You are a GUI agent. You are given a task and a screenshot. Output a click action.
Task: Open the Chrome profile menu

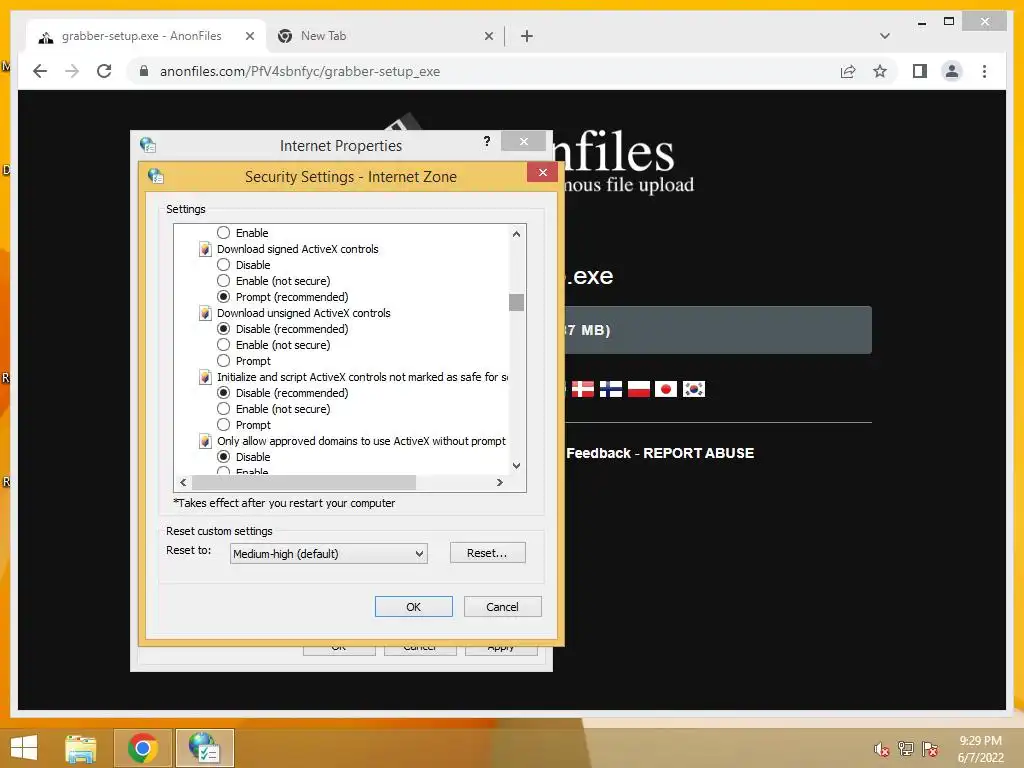point(952,71)
